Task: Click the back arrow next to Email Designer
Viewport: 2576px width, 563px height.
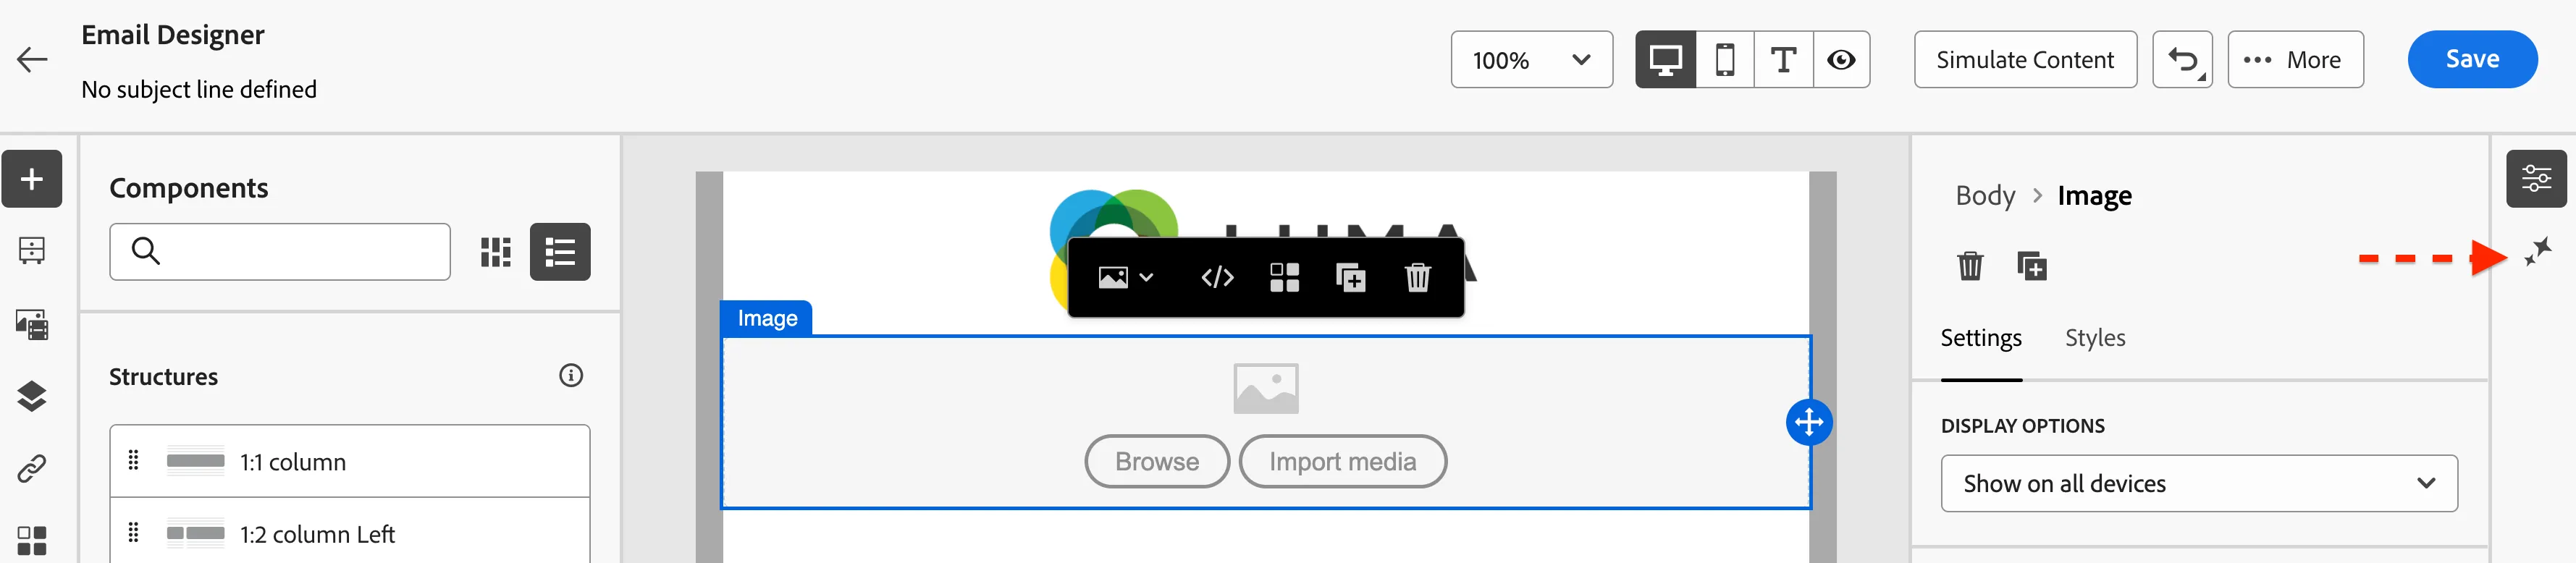Action: point(32,60)
